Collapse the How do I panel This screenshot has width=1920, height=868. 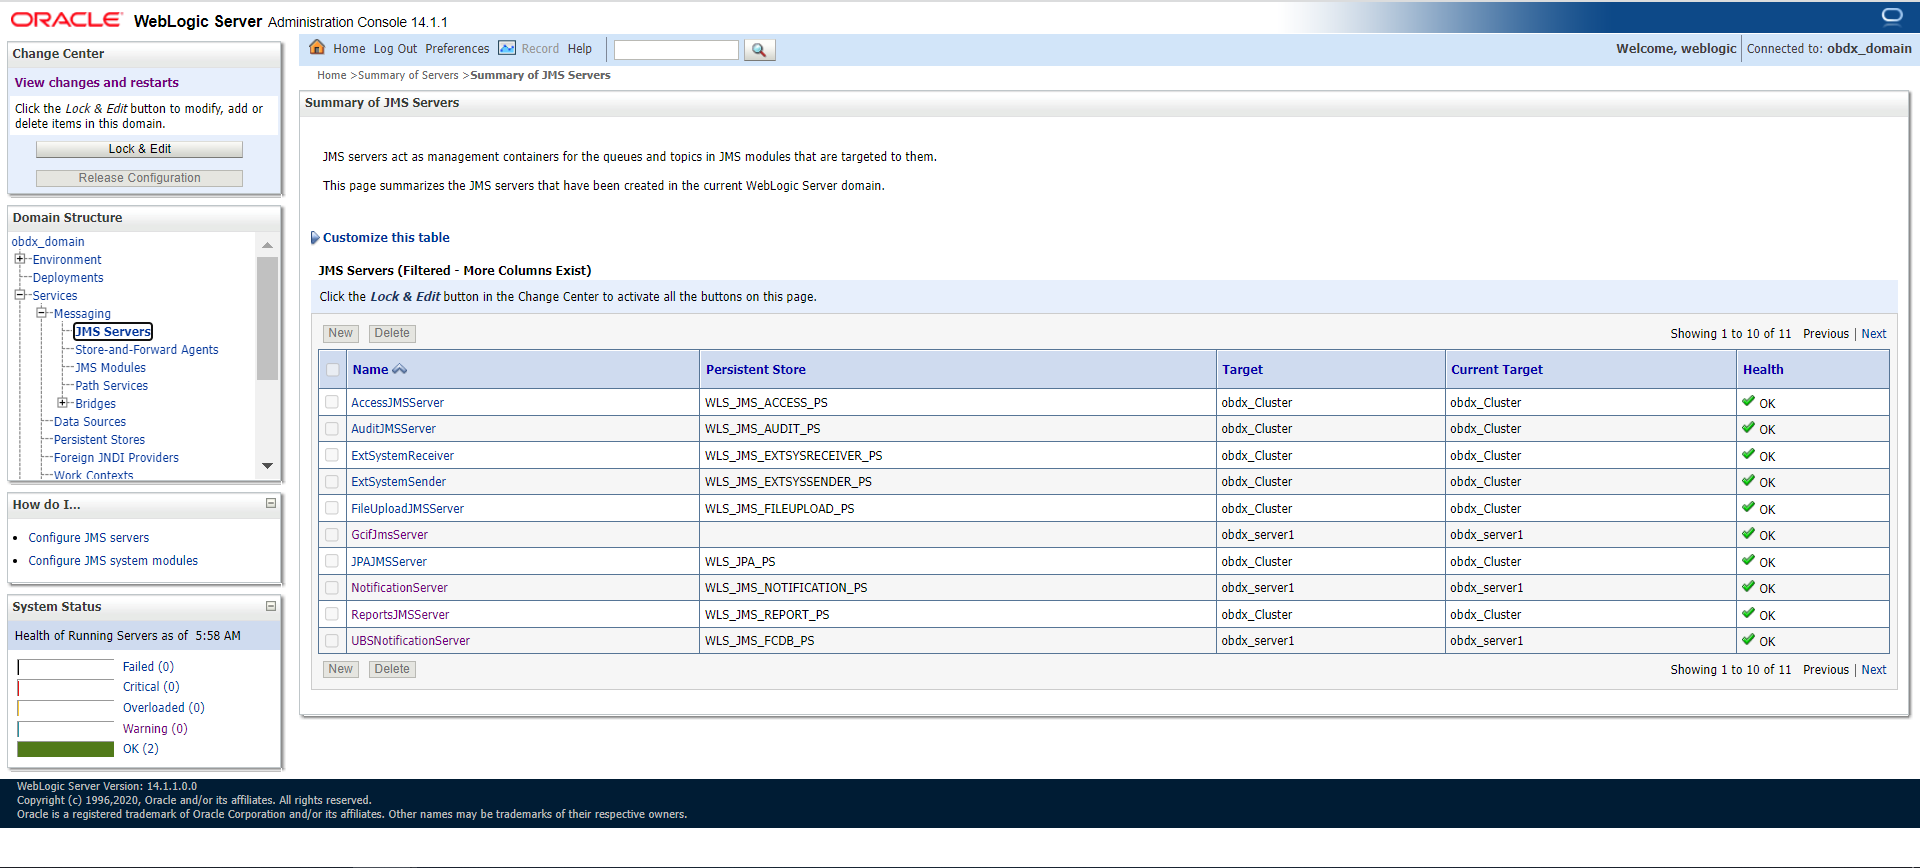(x=271, y=503)
